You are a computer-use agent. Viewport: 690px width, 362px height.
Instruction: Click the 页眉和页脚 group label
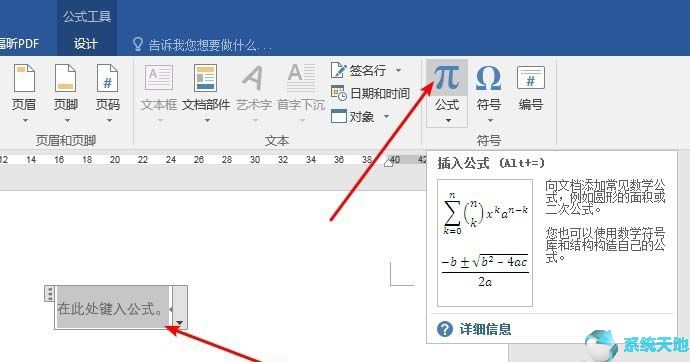point(66,141)
